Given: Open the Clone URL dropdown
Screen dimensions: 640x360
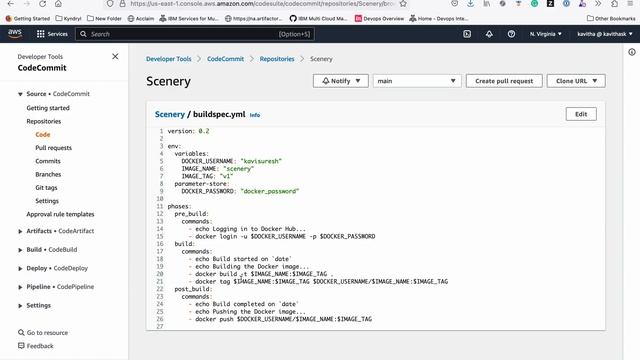Looking at the screenshot, I should point(576,81).
